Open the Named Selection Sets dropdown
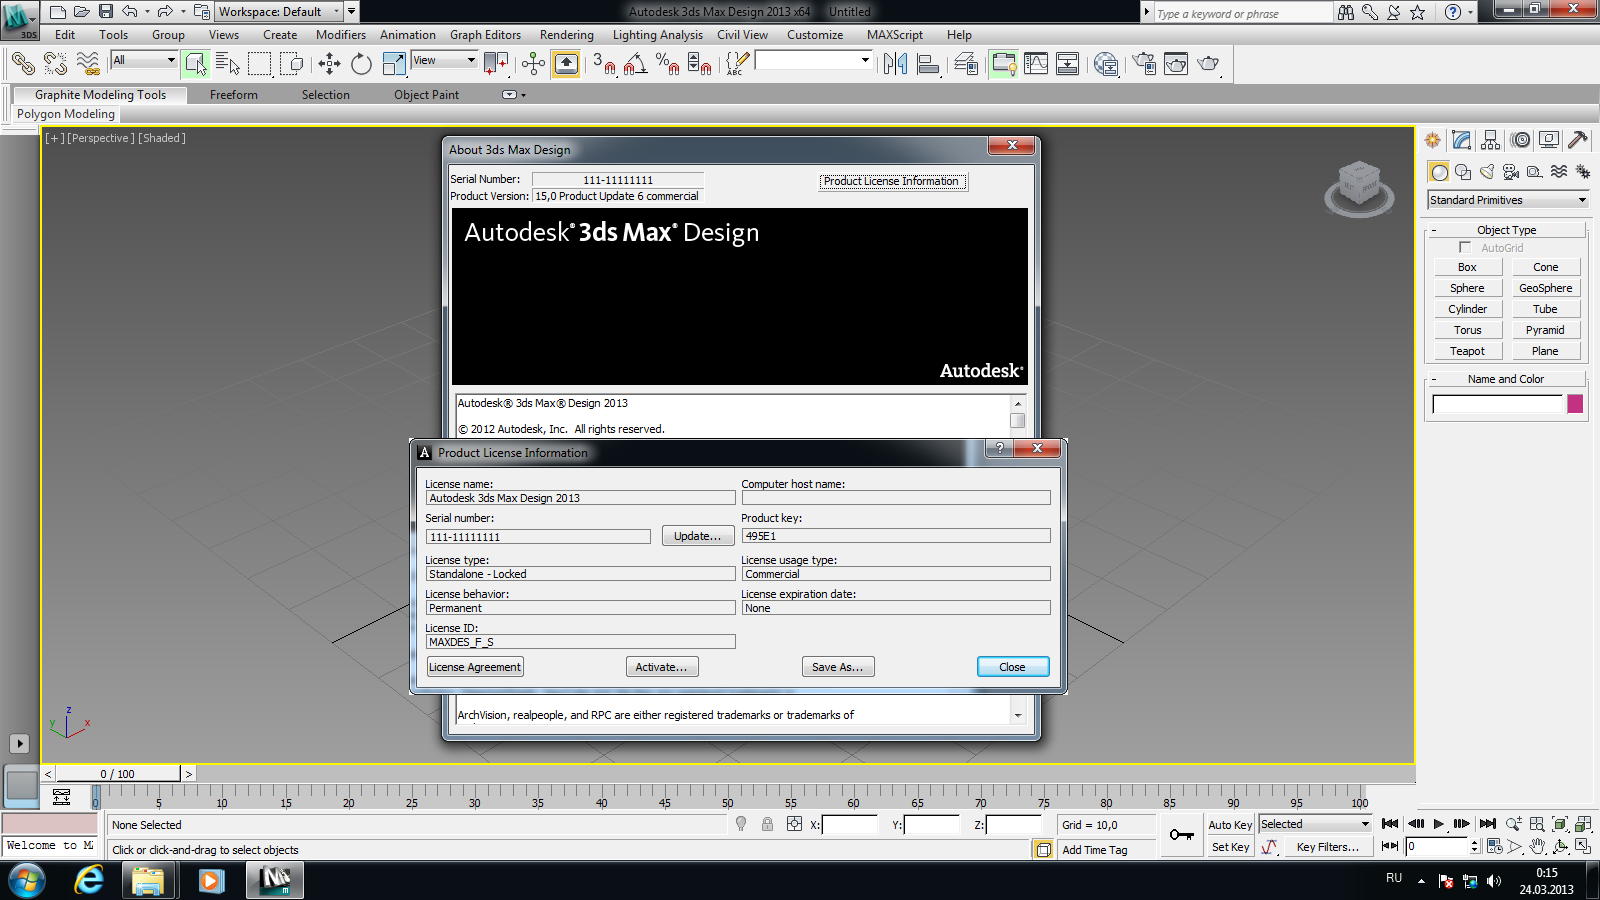Viewport: 1600px width, 900px height. [814, 60]
